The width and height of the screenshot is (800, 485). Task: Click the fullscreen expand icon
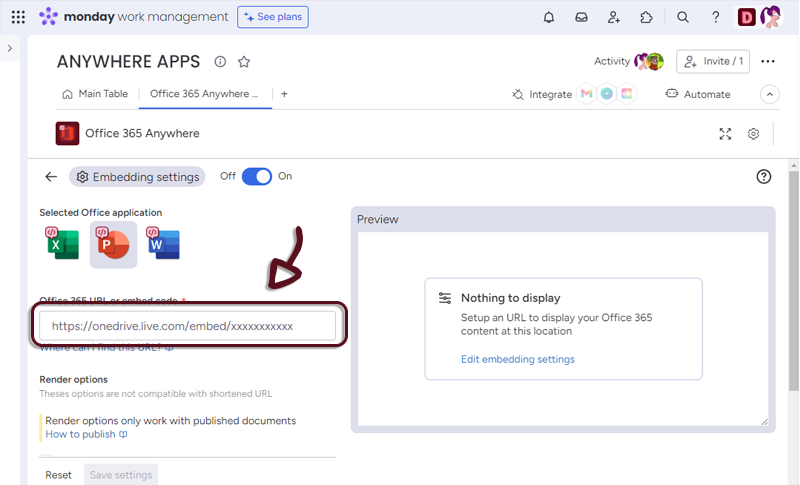(x=726, y=134)
